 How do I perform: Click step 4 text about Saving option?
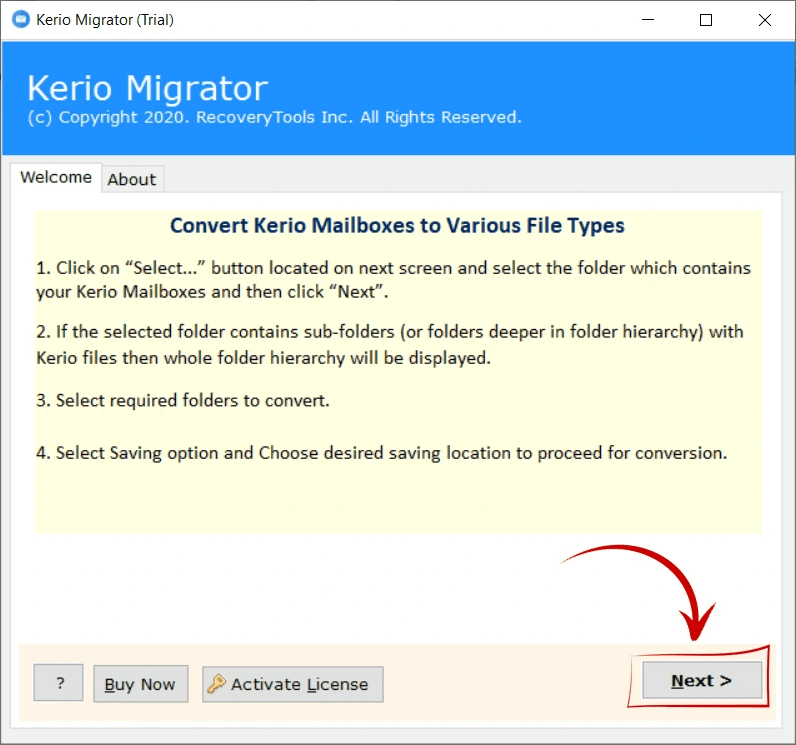(381, 453)
